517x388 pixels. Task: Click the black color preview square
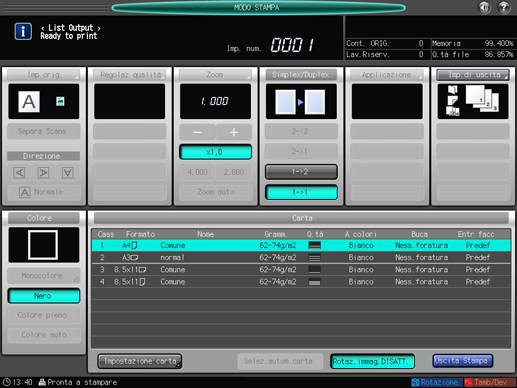pyautogui.click(x=43, y=245)
